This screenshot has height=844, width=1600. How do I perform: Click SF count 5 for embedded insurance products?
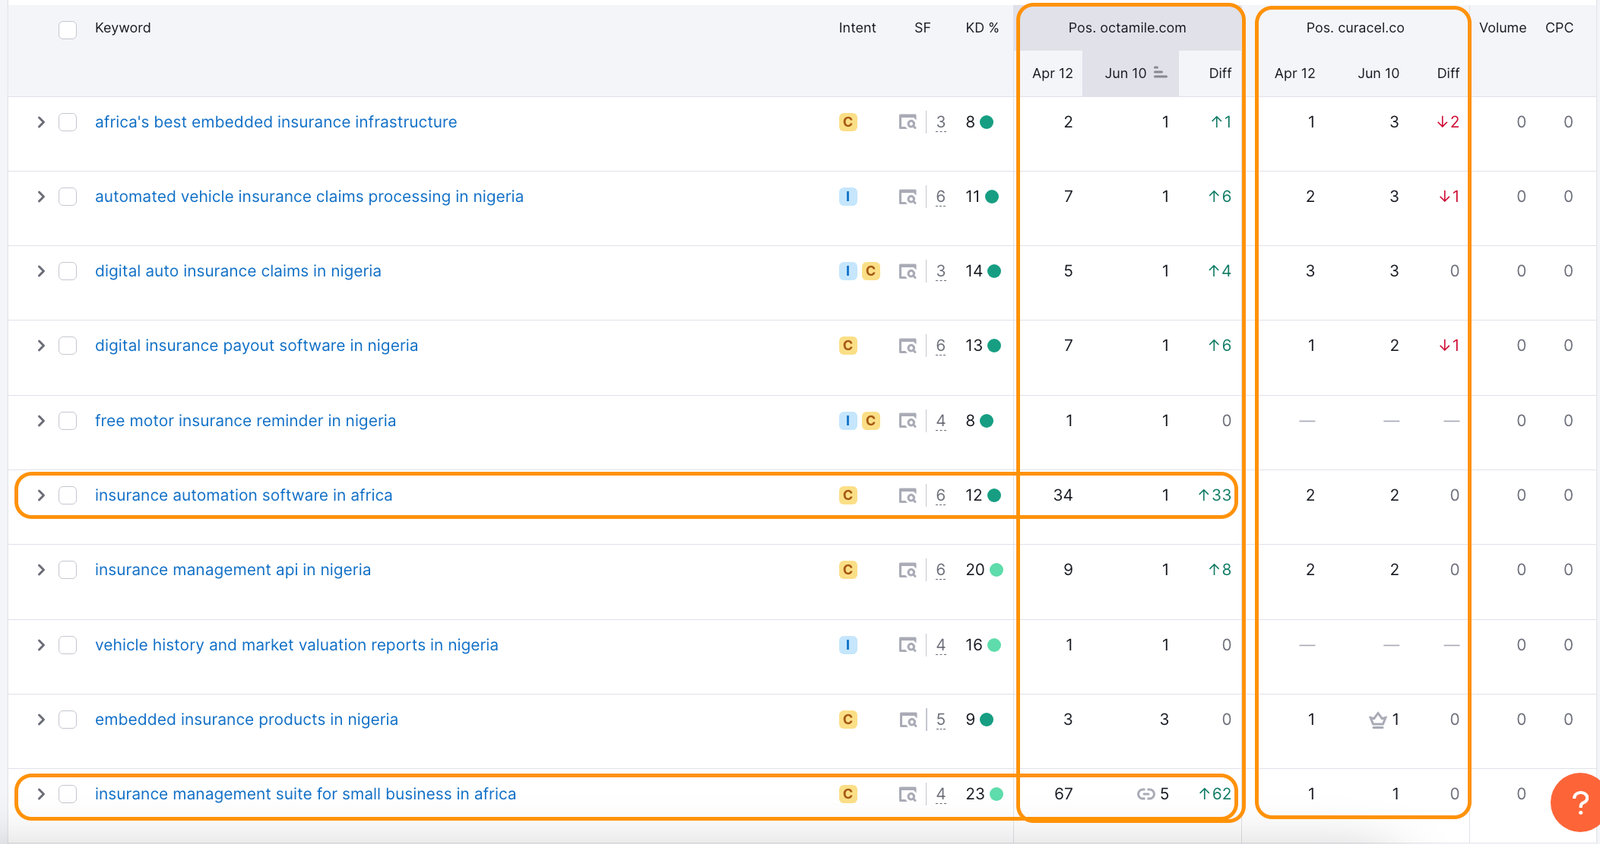(x=941, y=719)
